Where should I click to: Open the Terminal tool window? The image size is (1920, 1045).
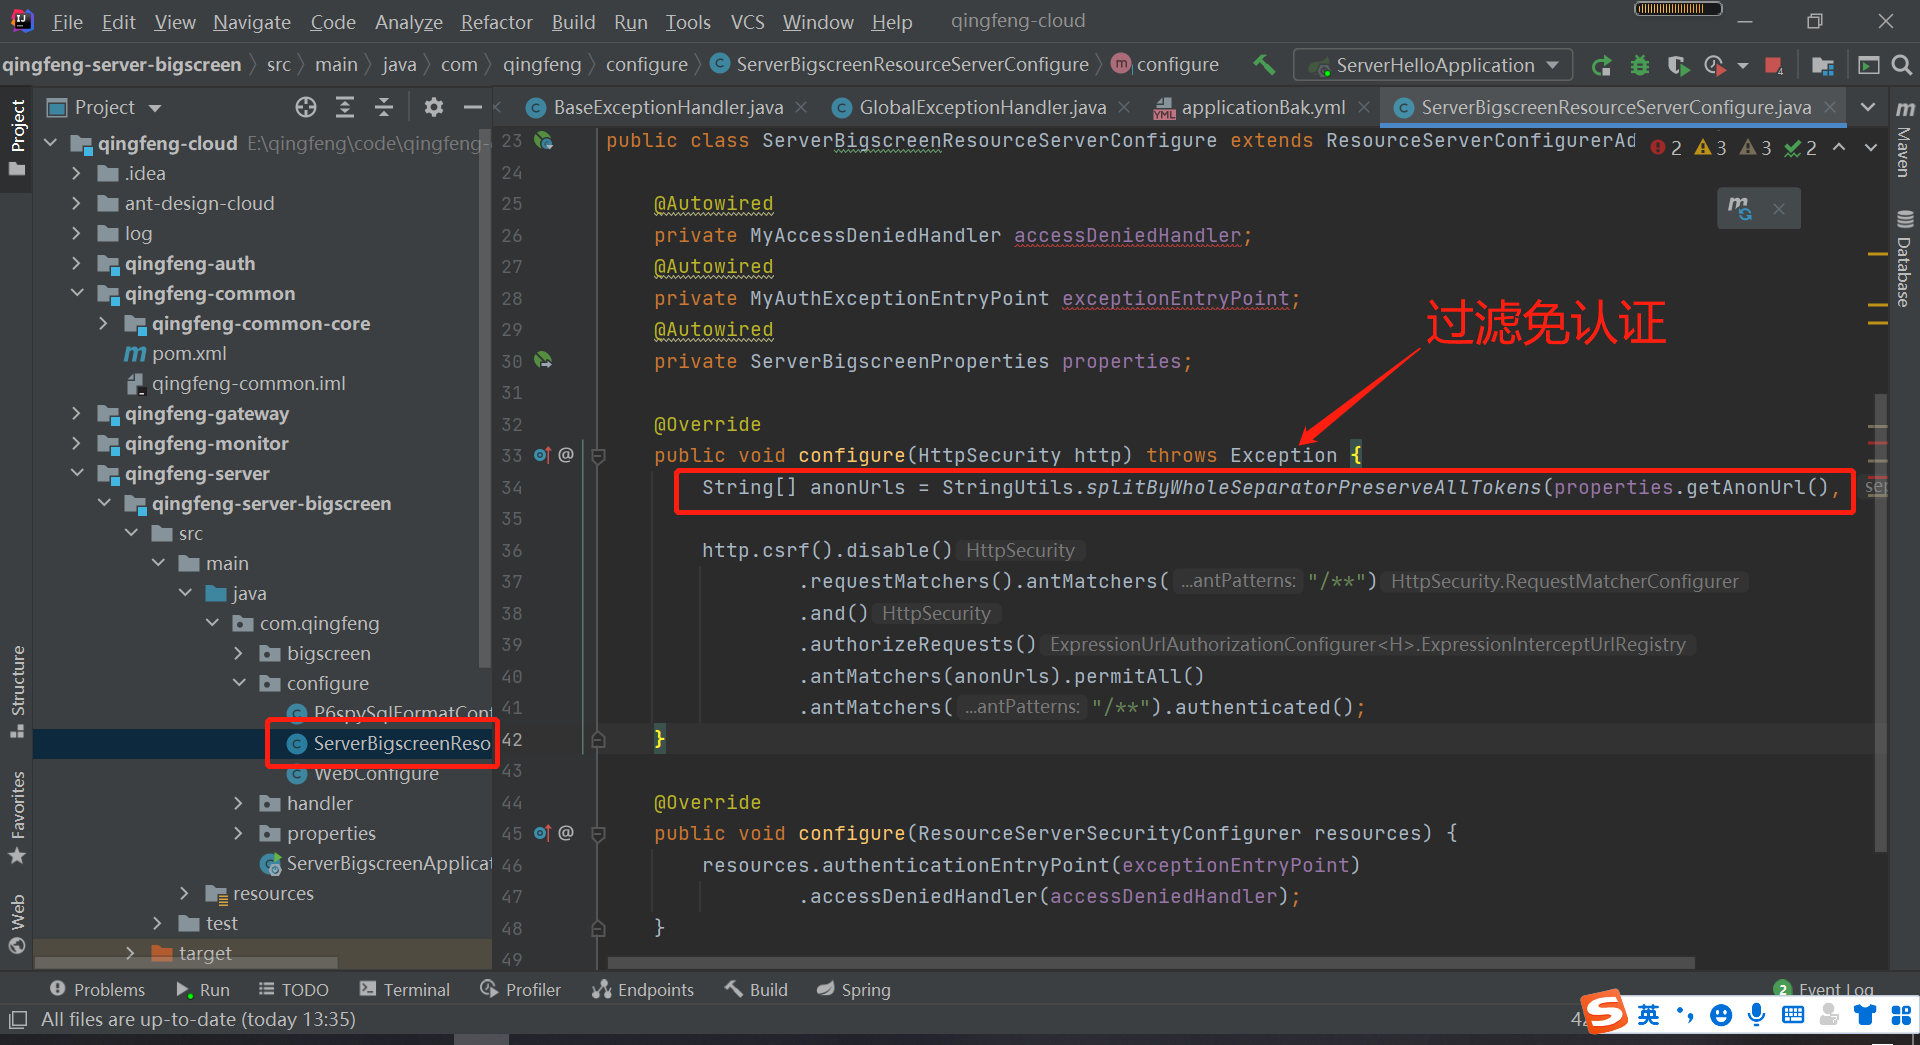click(405, 989)
